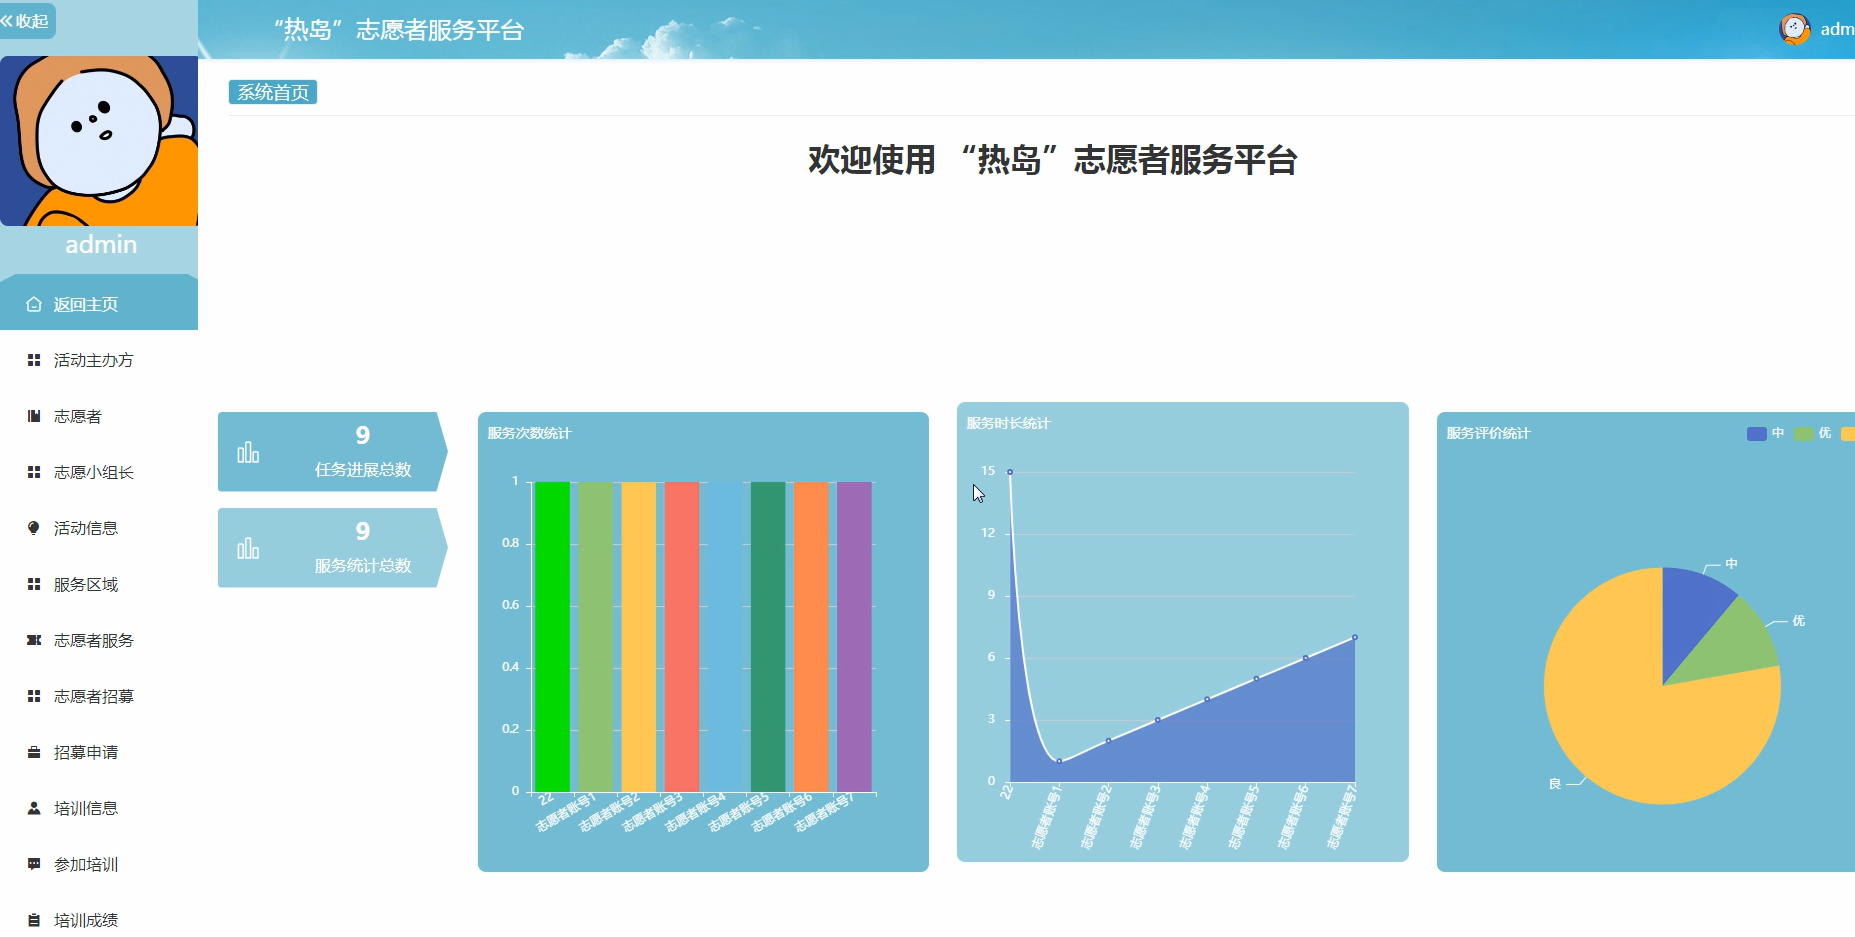The height and width of the screenshot is (937, 1855).
Task: Open 志愿小组长 via its sidebar icon
Action: click(x=32, y=472)
